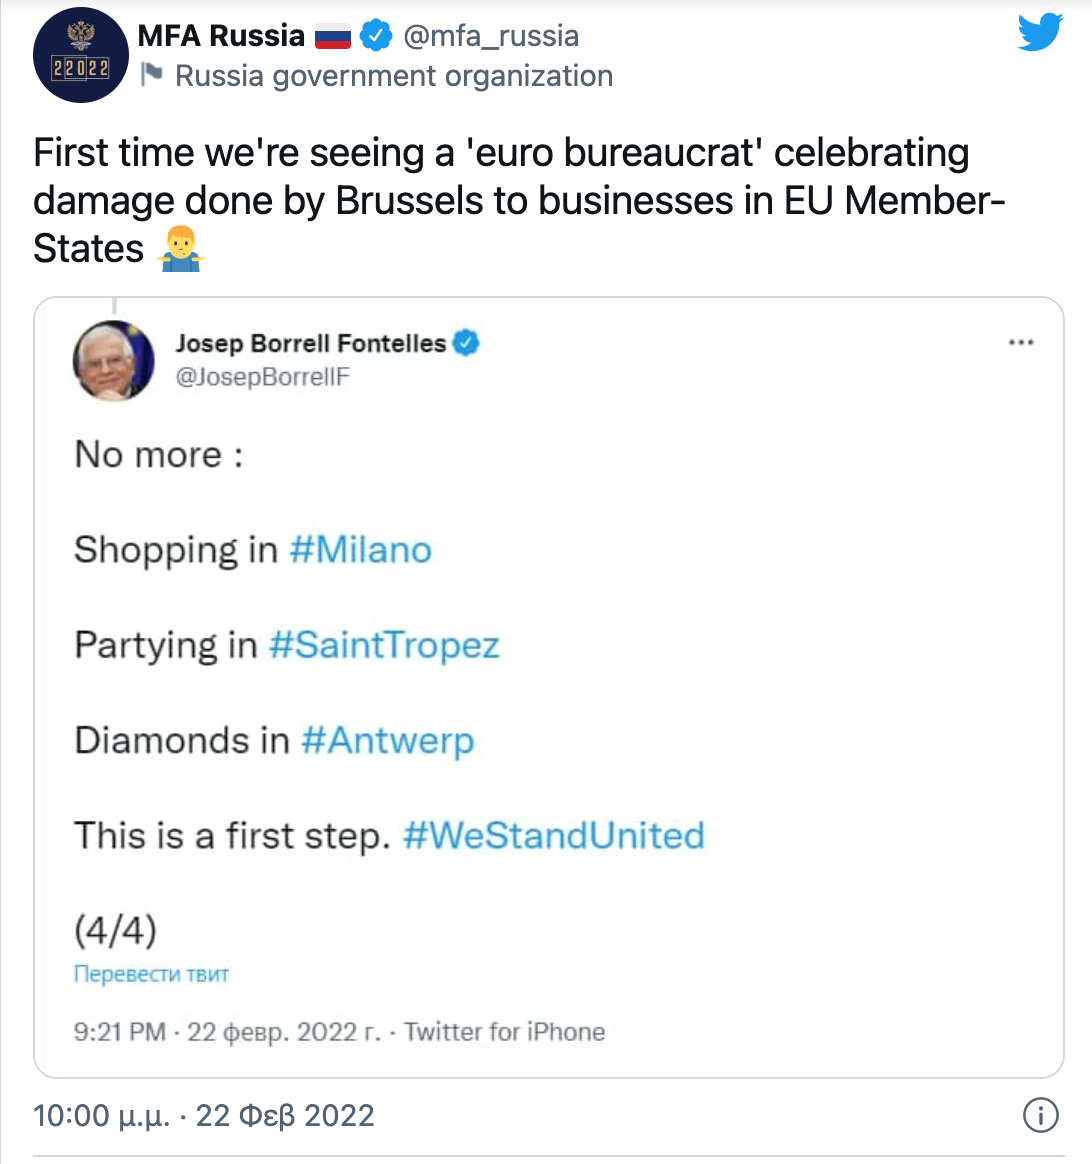1092x1164 pixels.
Task: Open MFA Russia profile avatar
Action: click(x=80, y=55)
